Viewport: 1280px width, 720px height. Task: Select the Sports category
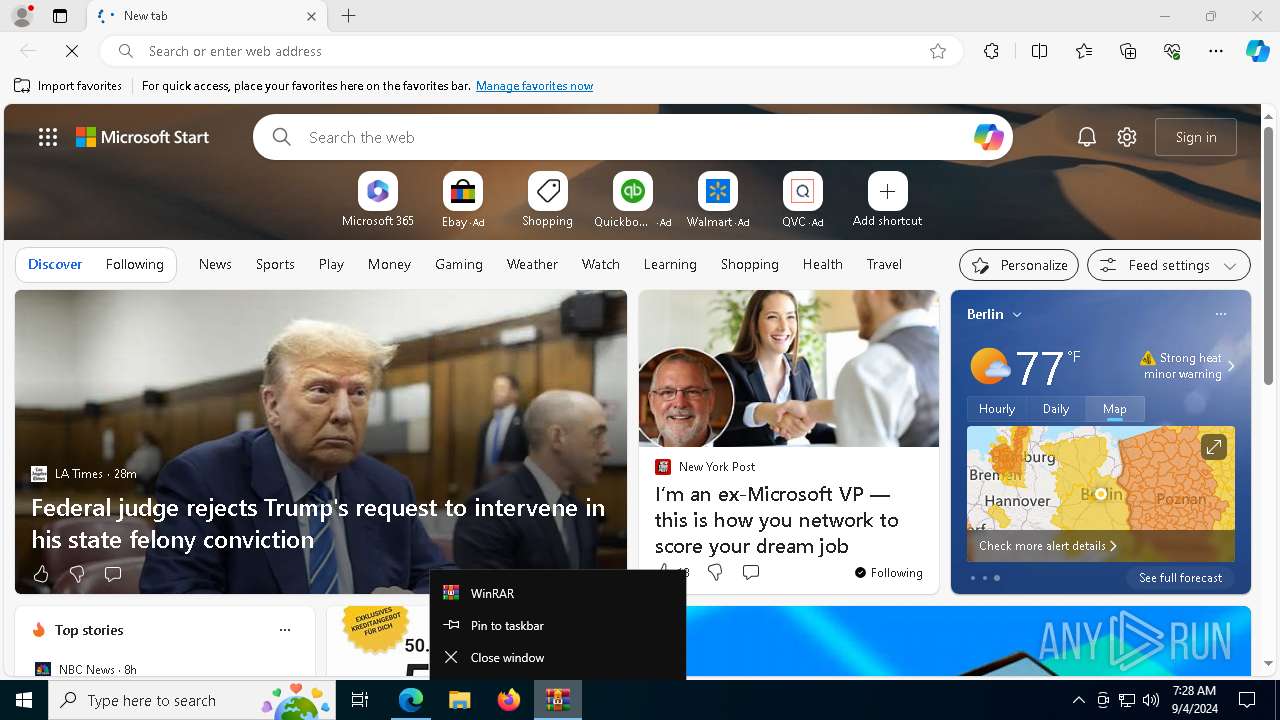tap(275, 264)
